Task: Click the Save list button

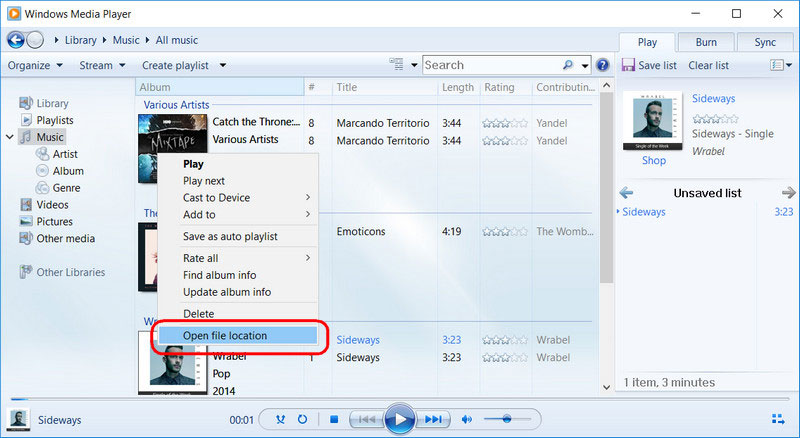Action: click(650, 65)
